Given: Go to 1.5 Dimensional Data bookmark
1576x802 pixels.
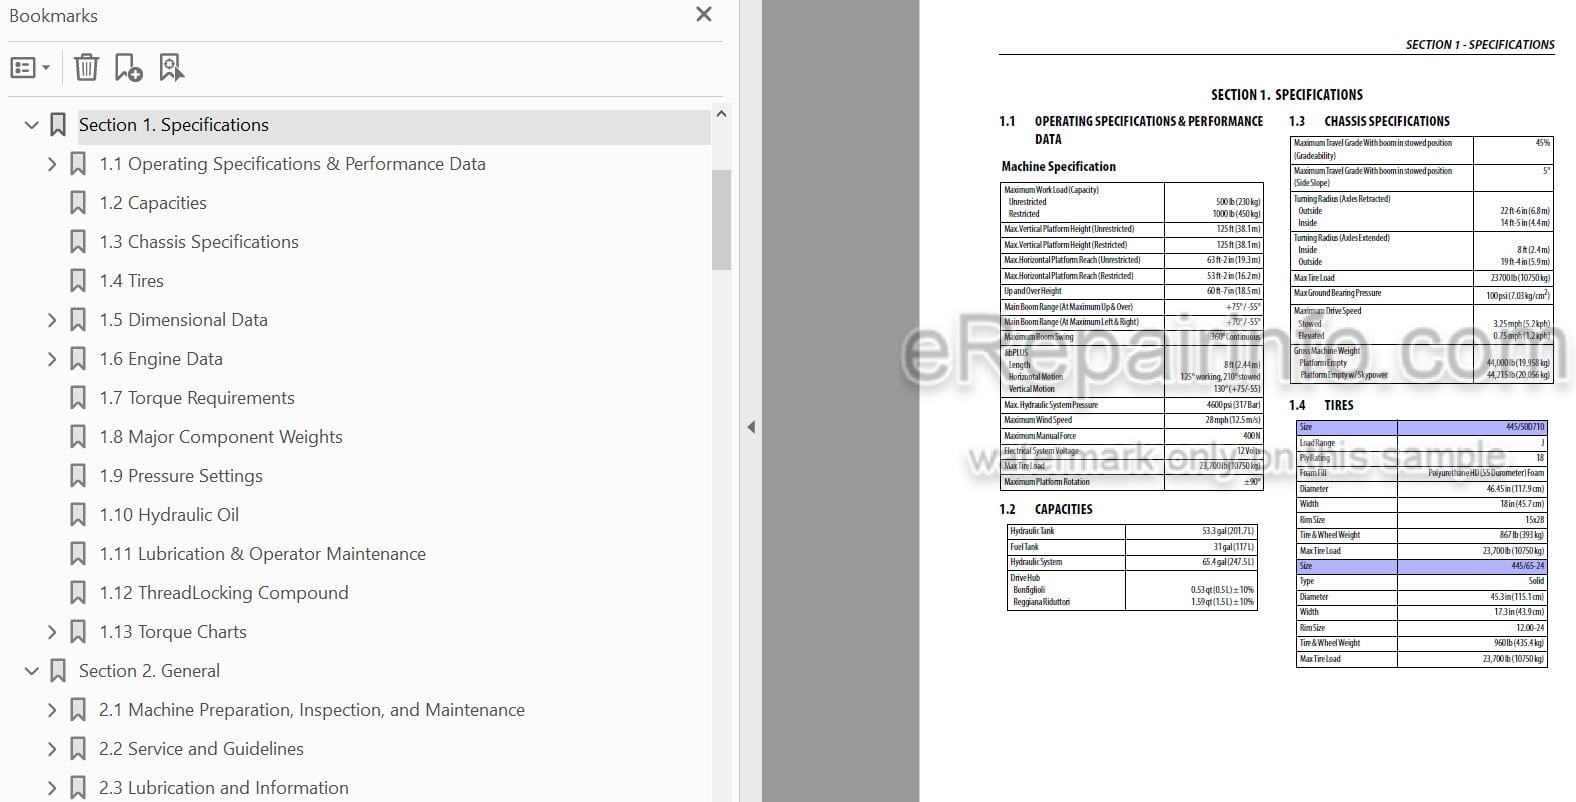Looking at the screenshot, I should [183, 320].
